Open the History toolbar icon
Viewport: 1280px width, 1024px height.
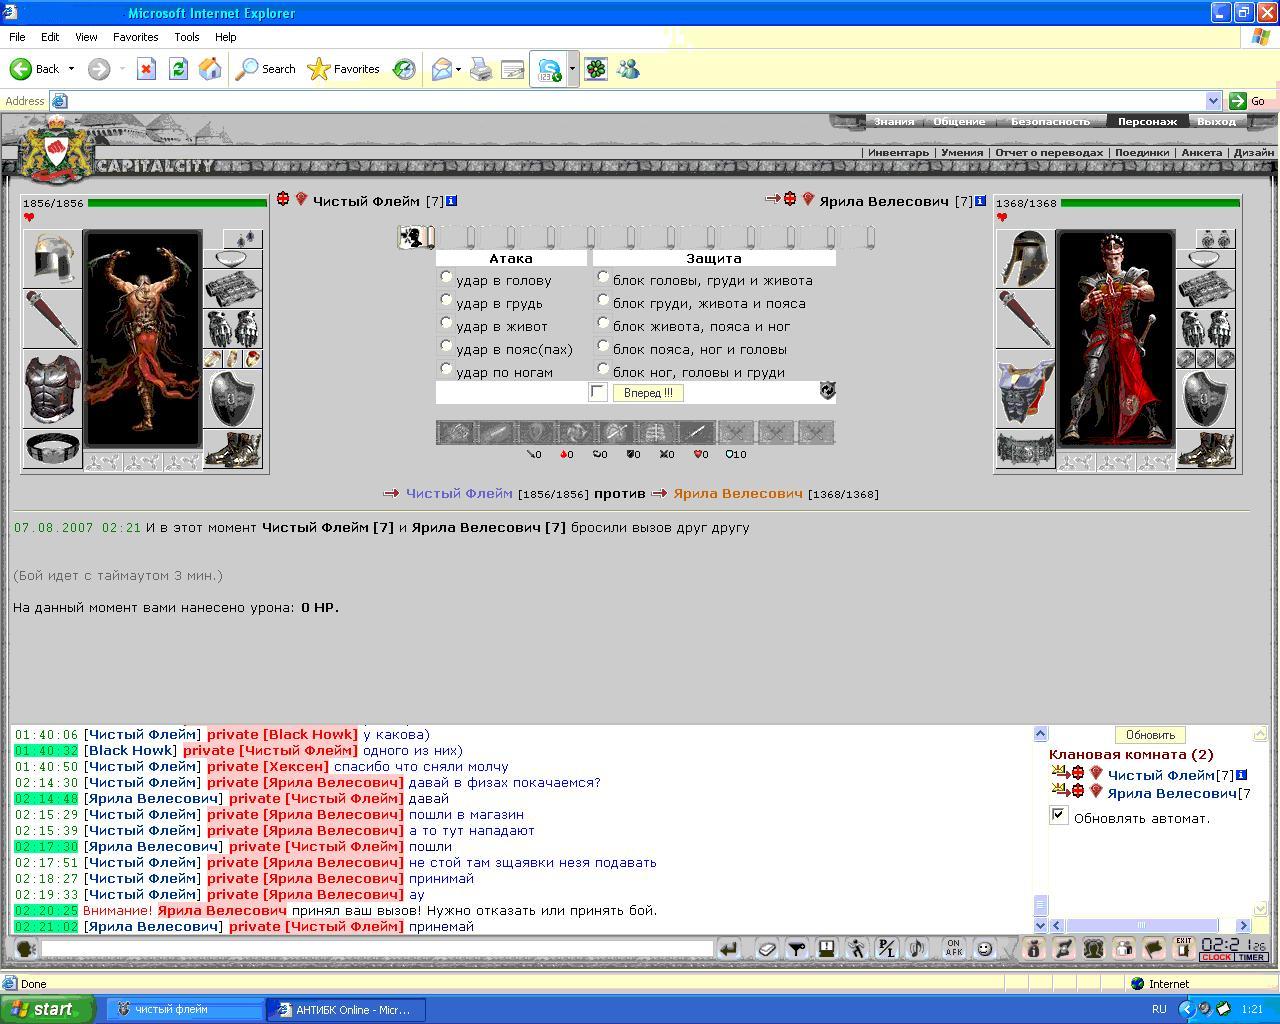(x=404, y=69)
